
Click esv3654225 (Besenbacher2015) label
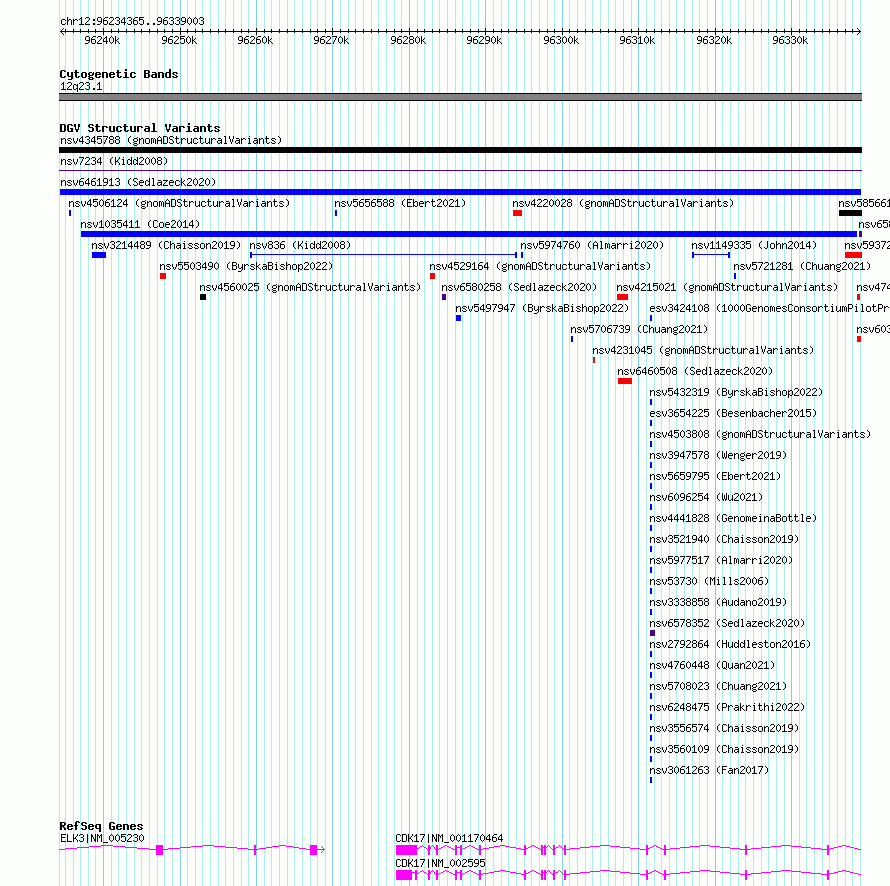pos(733,413)
